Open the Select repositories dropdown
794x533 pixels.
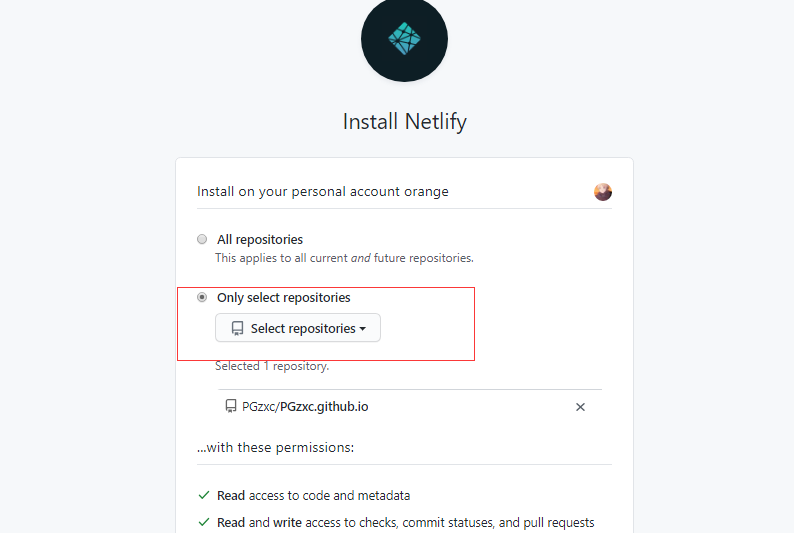click(x=298, y=328)
